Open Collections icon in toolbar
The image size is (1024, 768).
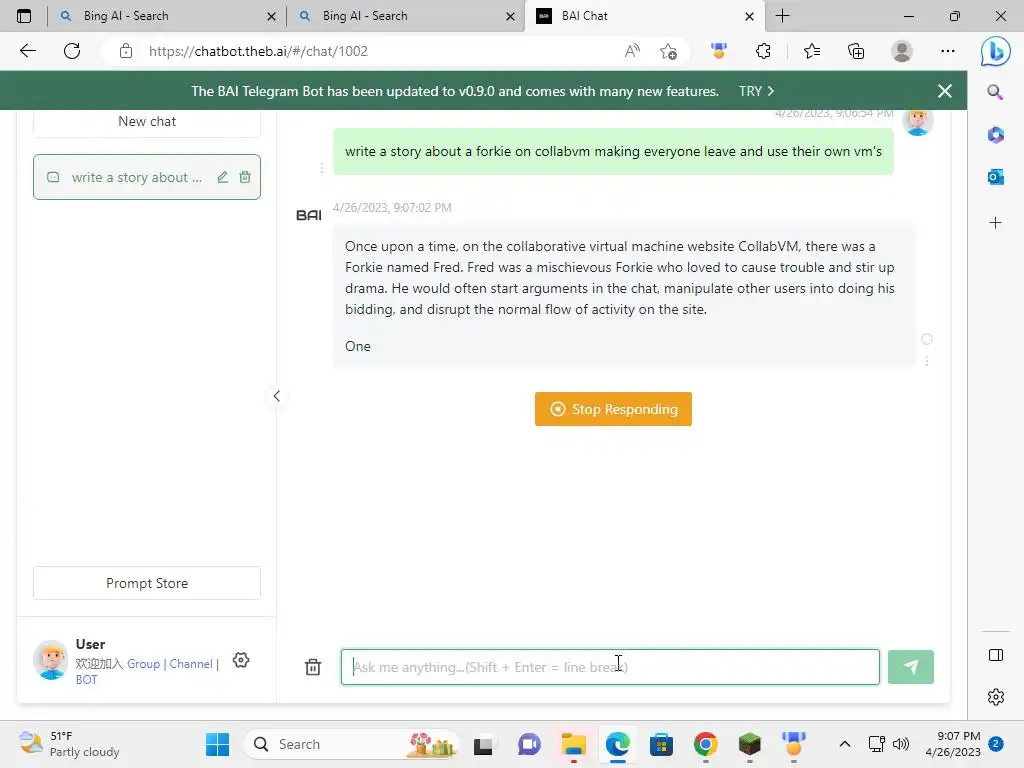click(x=856, y=51)
